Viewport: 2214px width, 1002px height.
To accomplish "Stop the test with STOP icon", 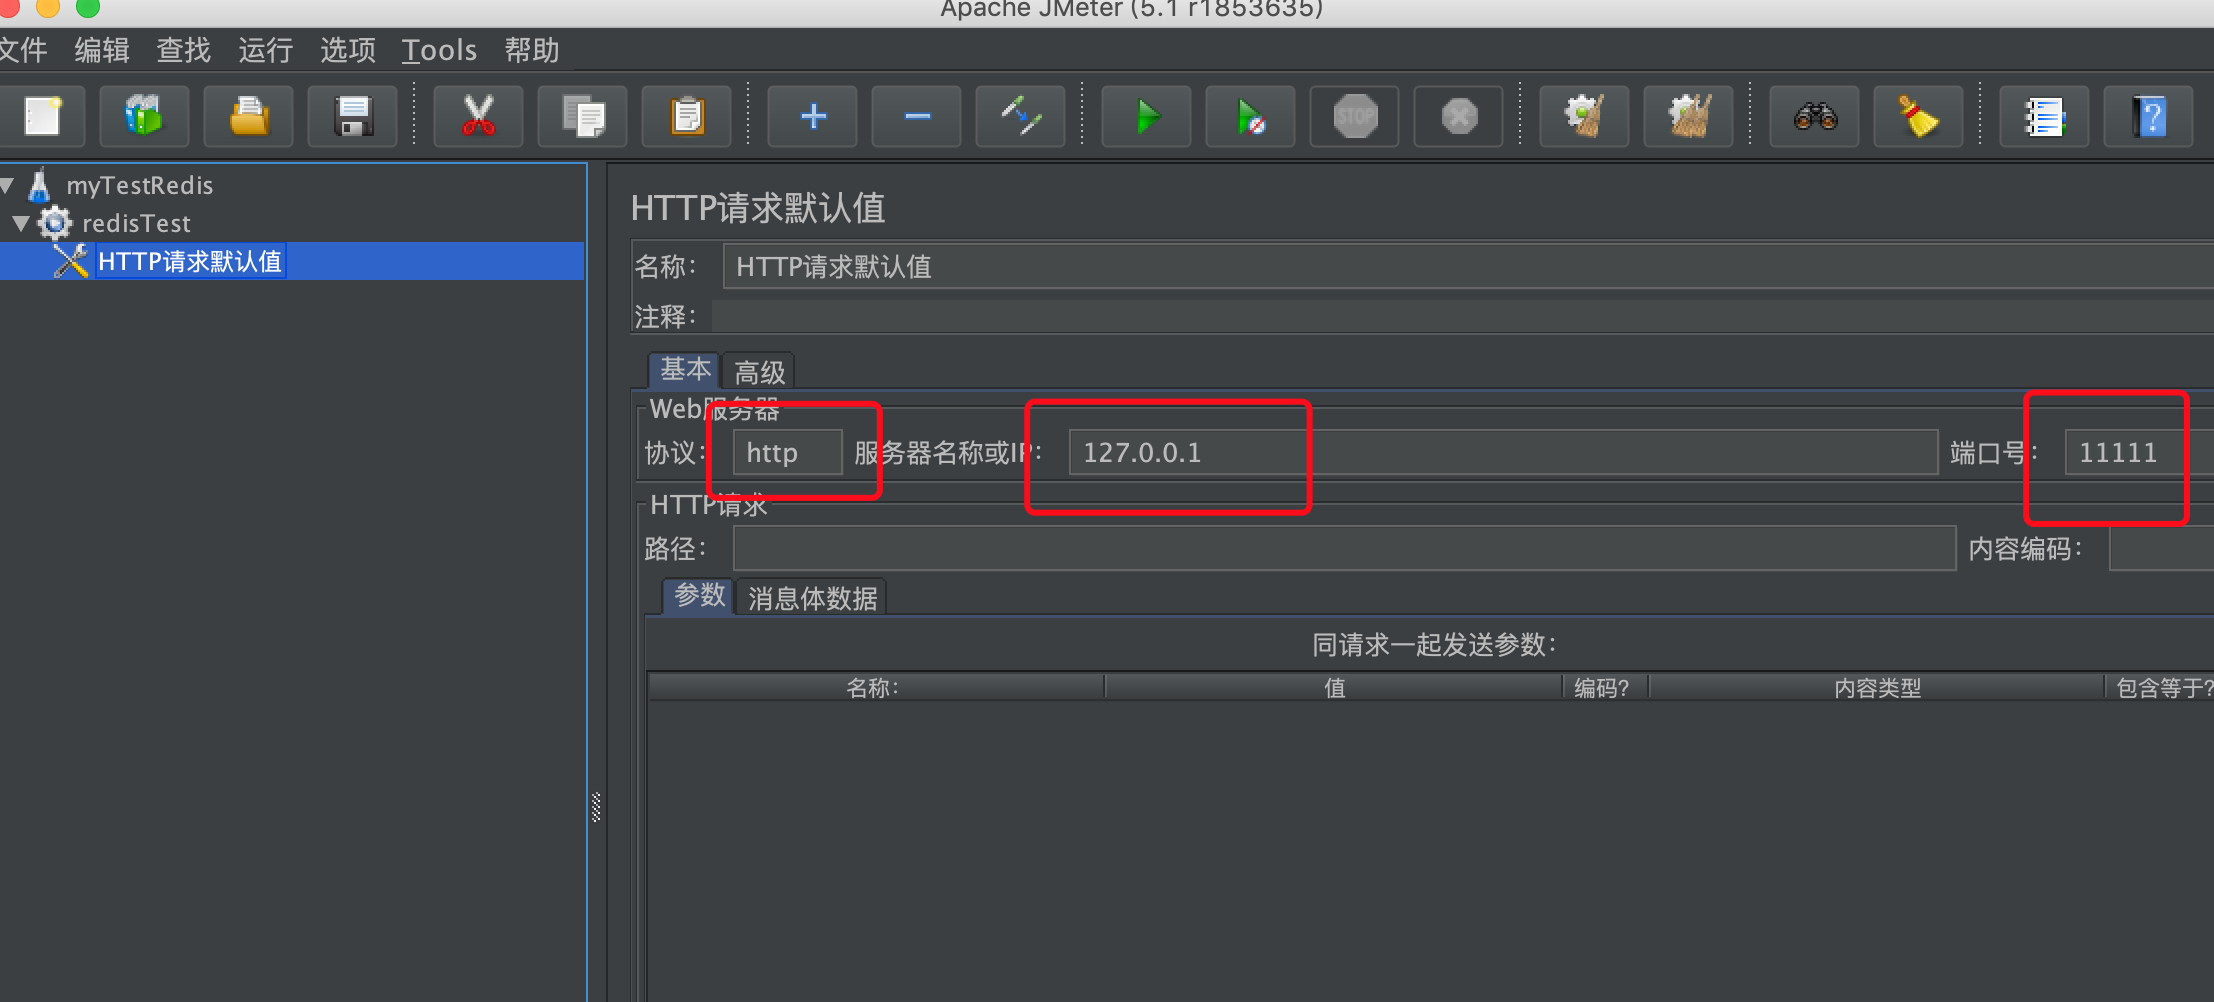I will (1355, 117).
